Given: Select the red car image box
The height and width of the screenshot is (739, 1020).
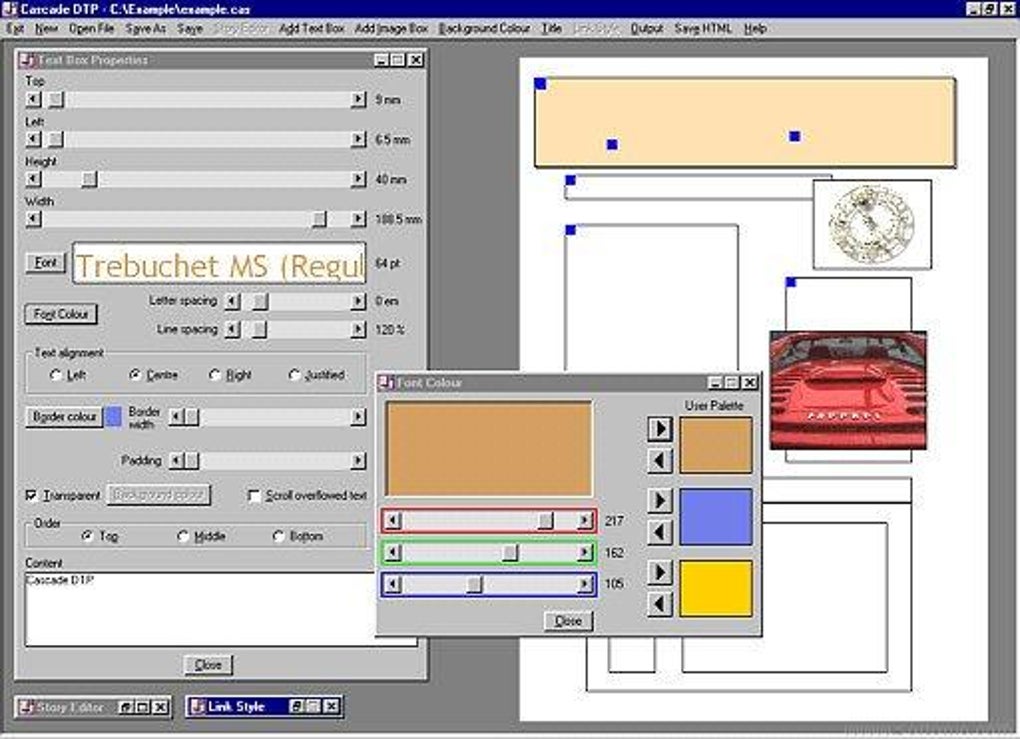Looking at the screenshot, I should pos(848,390).
